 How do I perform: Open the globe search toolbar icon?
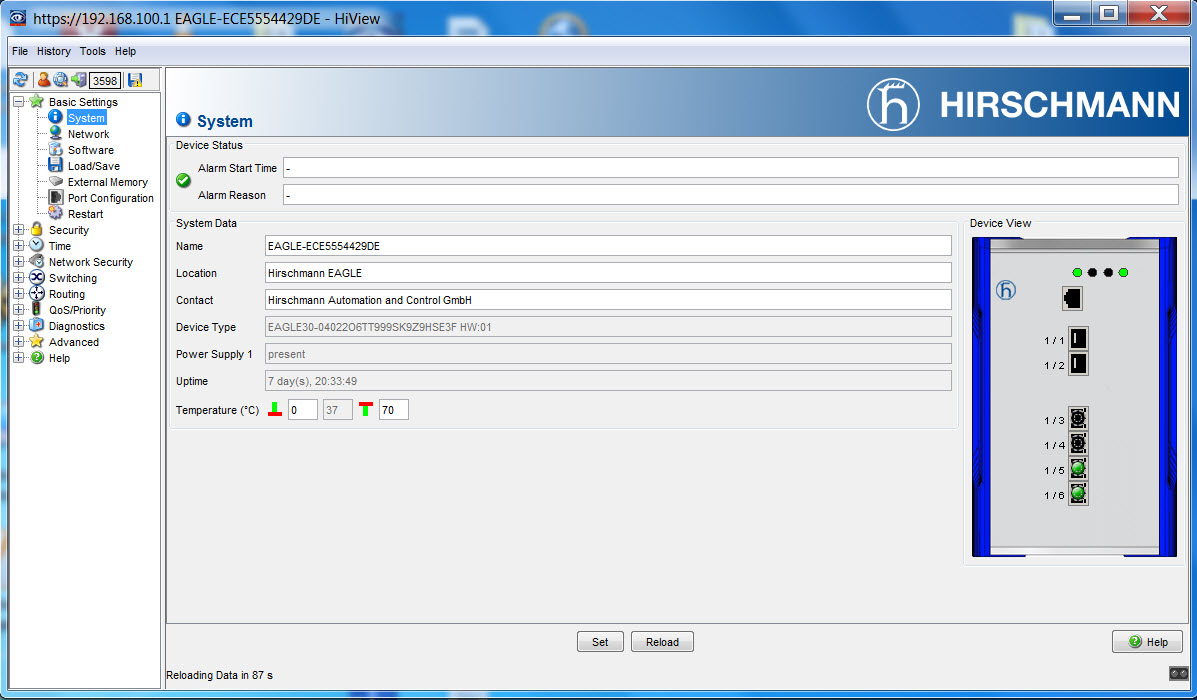click(x=61, y=80)
